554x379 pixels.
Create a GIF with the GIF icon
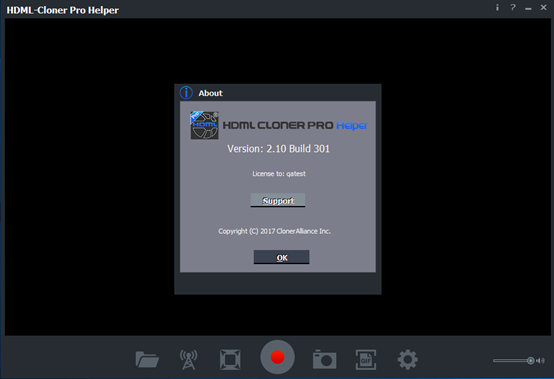tap(366, 360)
